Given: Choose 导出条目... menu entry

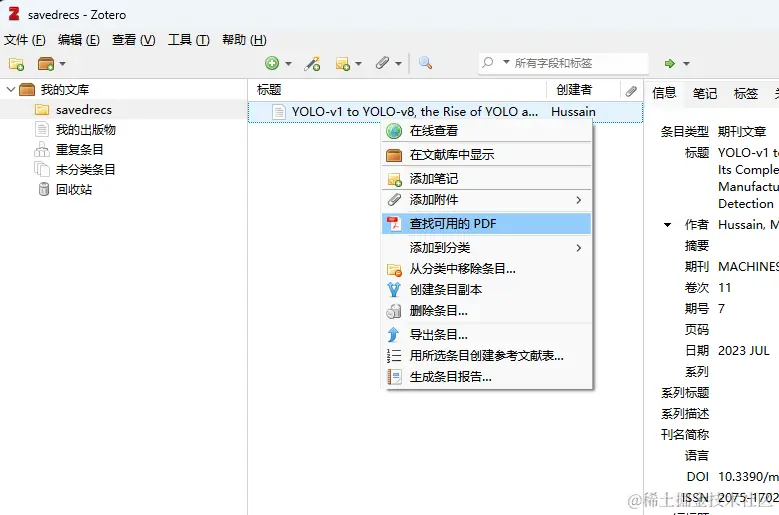Looking at the screenshot, I should (x=487, y=335).
